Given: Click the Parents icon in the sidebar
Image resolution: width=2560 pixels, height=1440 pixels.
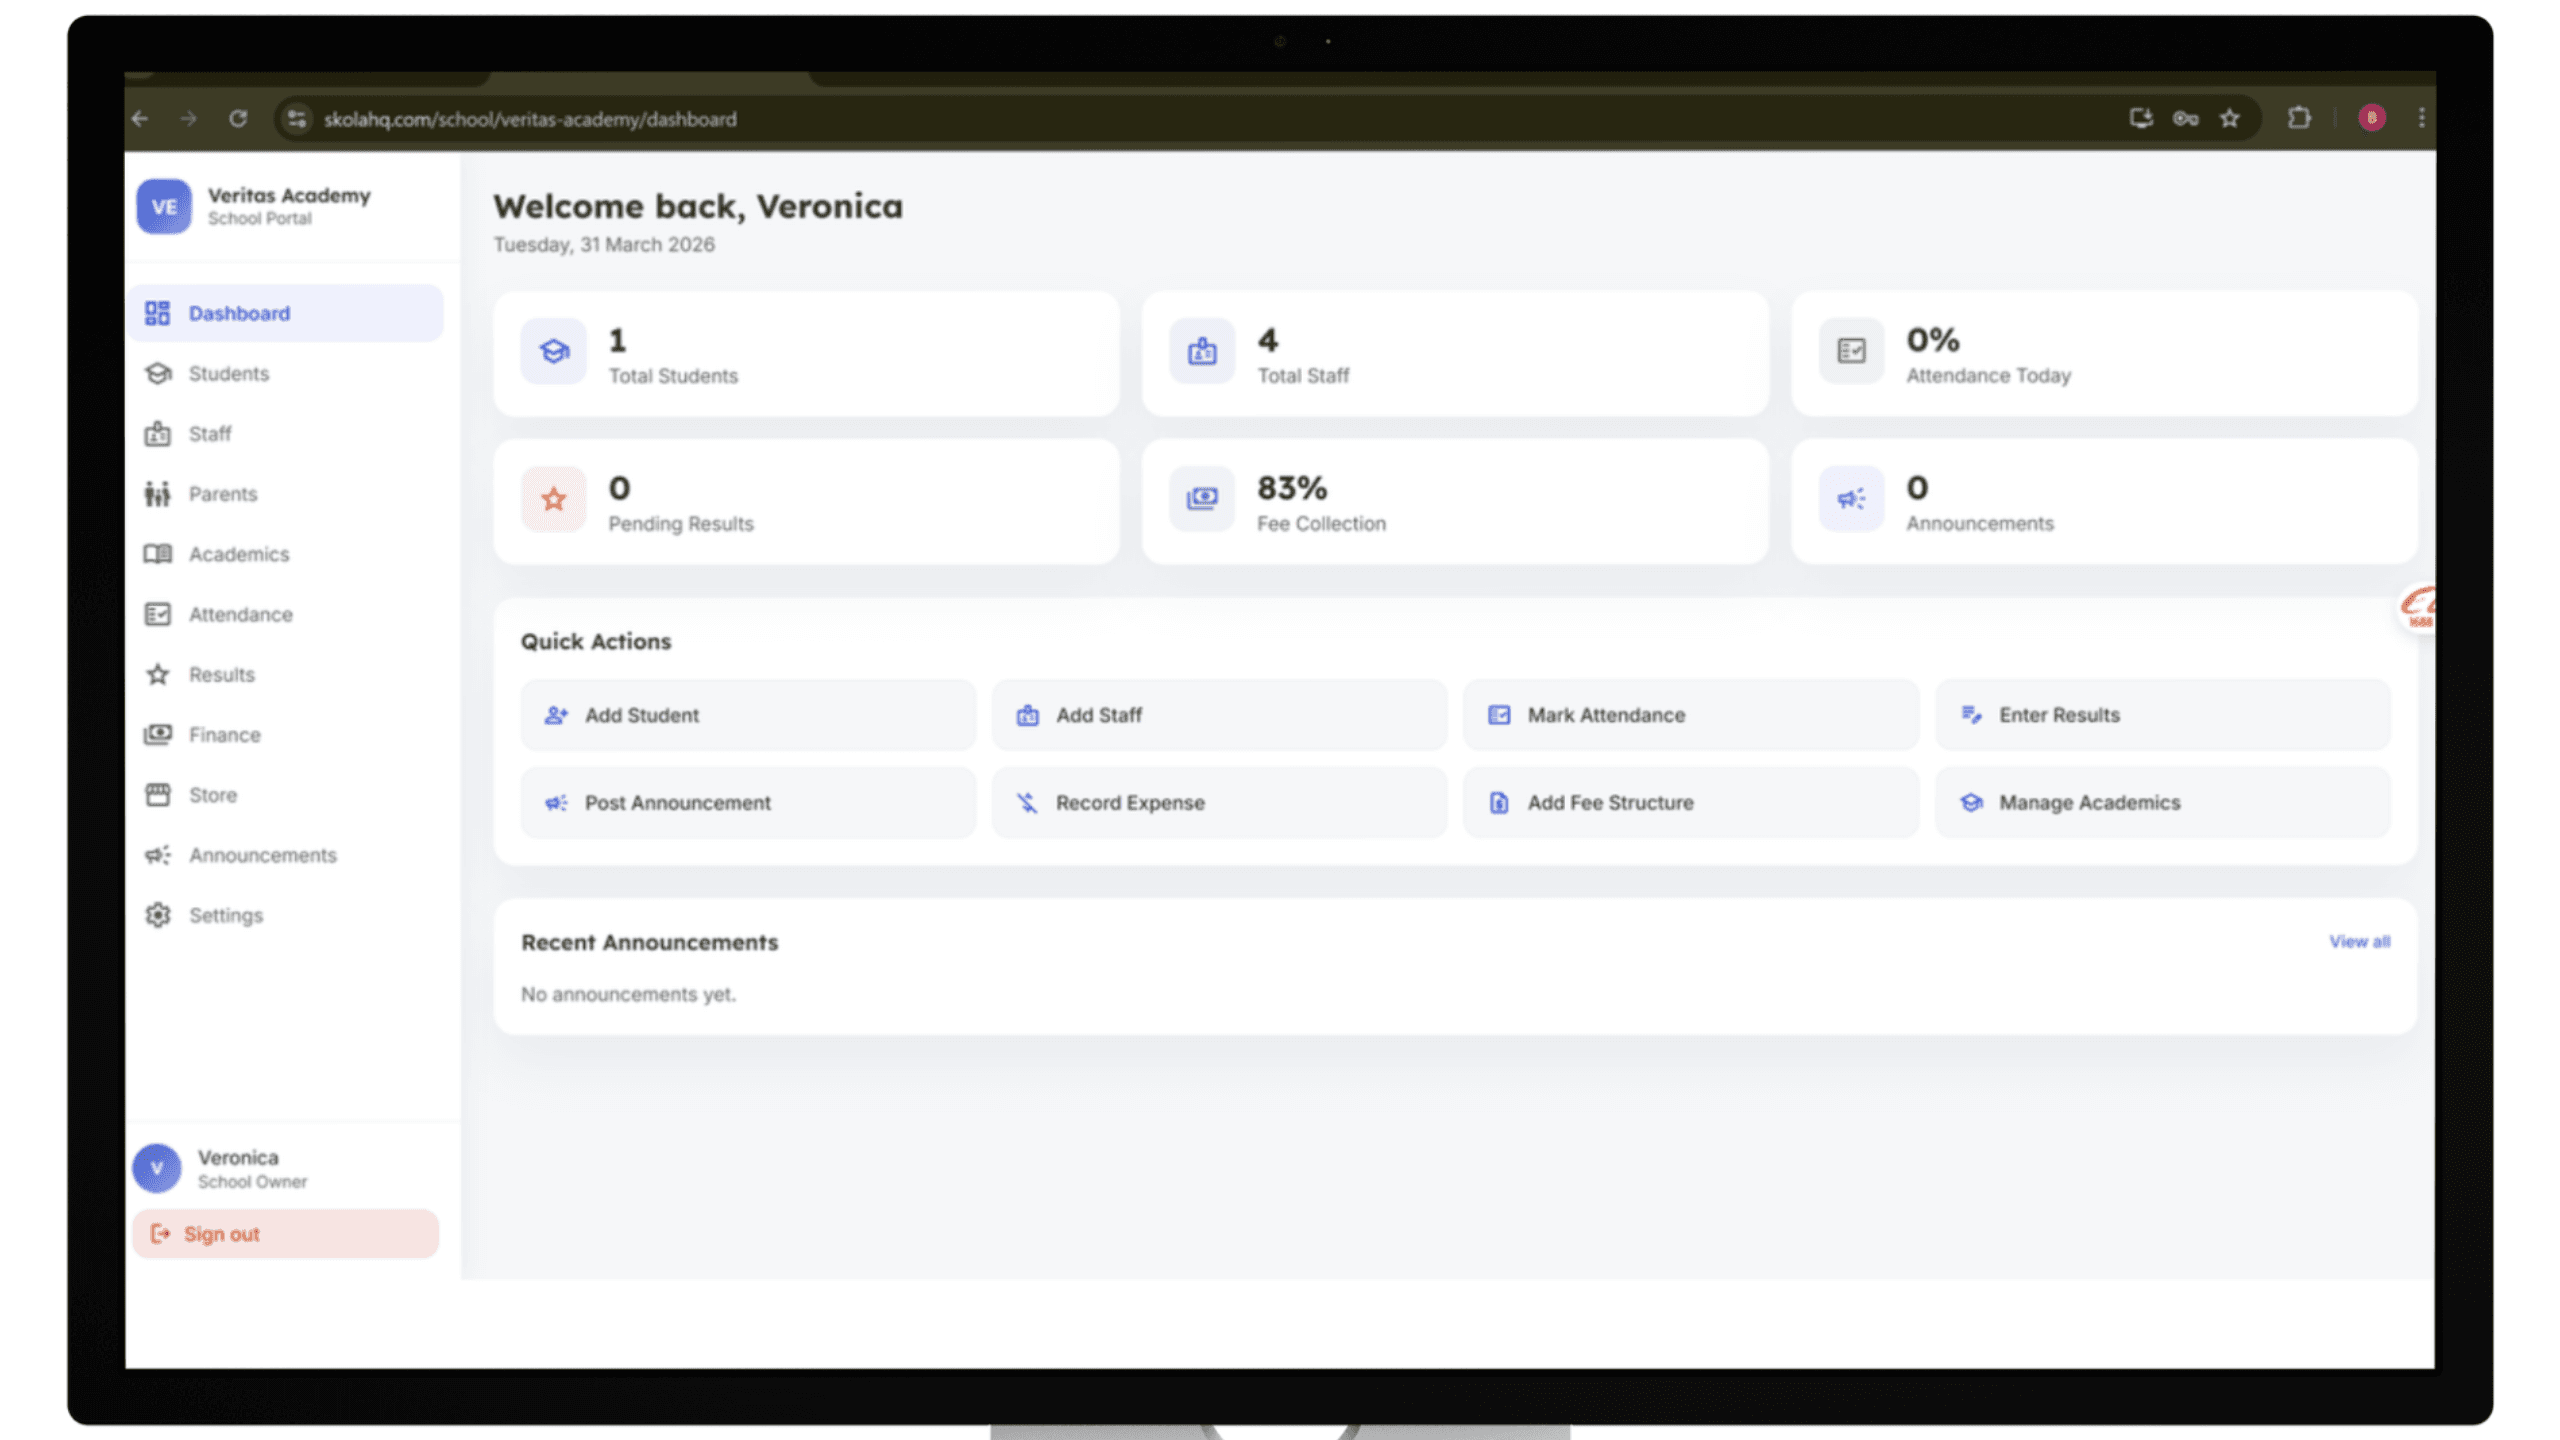Looking at the screenshot, I should (x=157, y=494).
